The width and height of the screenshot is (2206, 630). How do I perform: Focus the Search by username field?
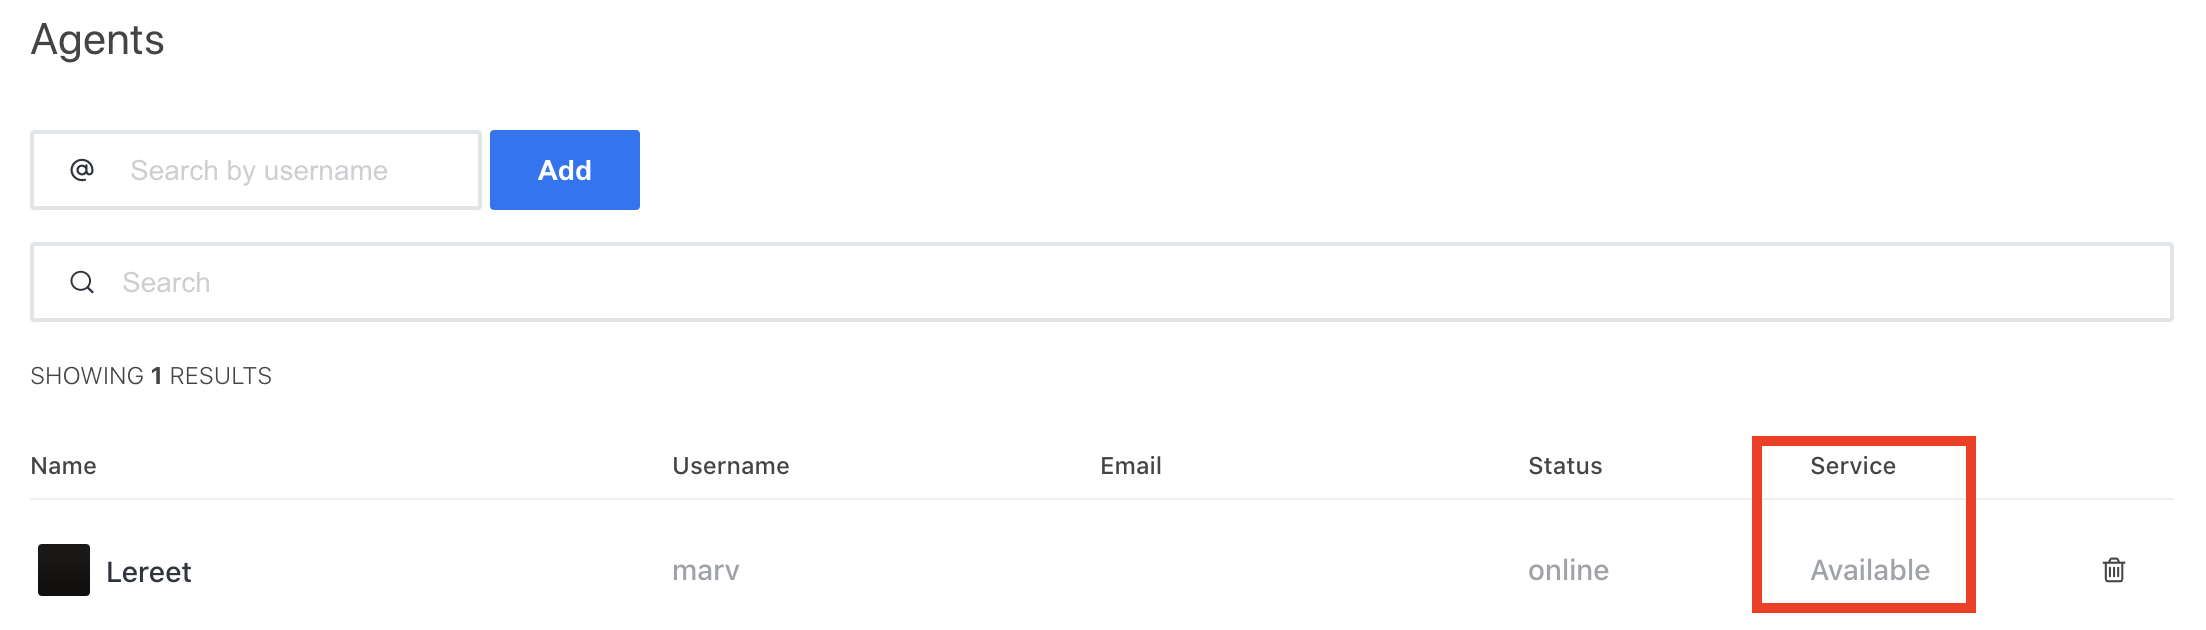tap(290, 171)
